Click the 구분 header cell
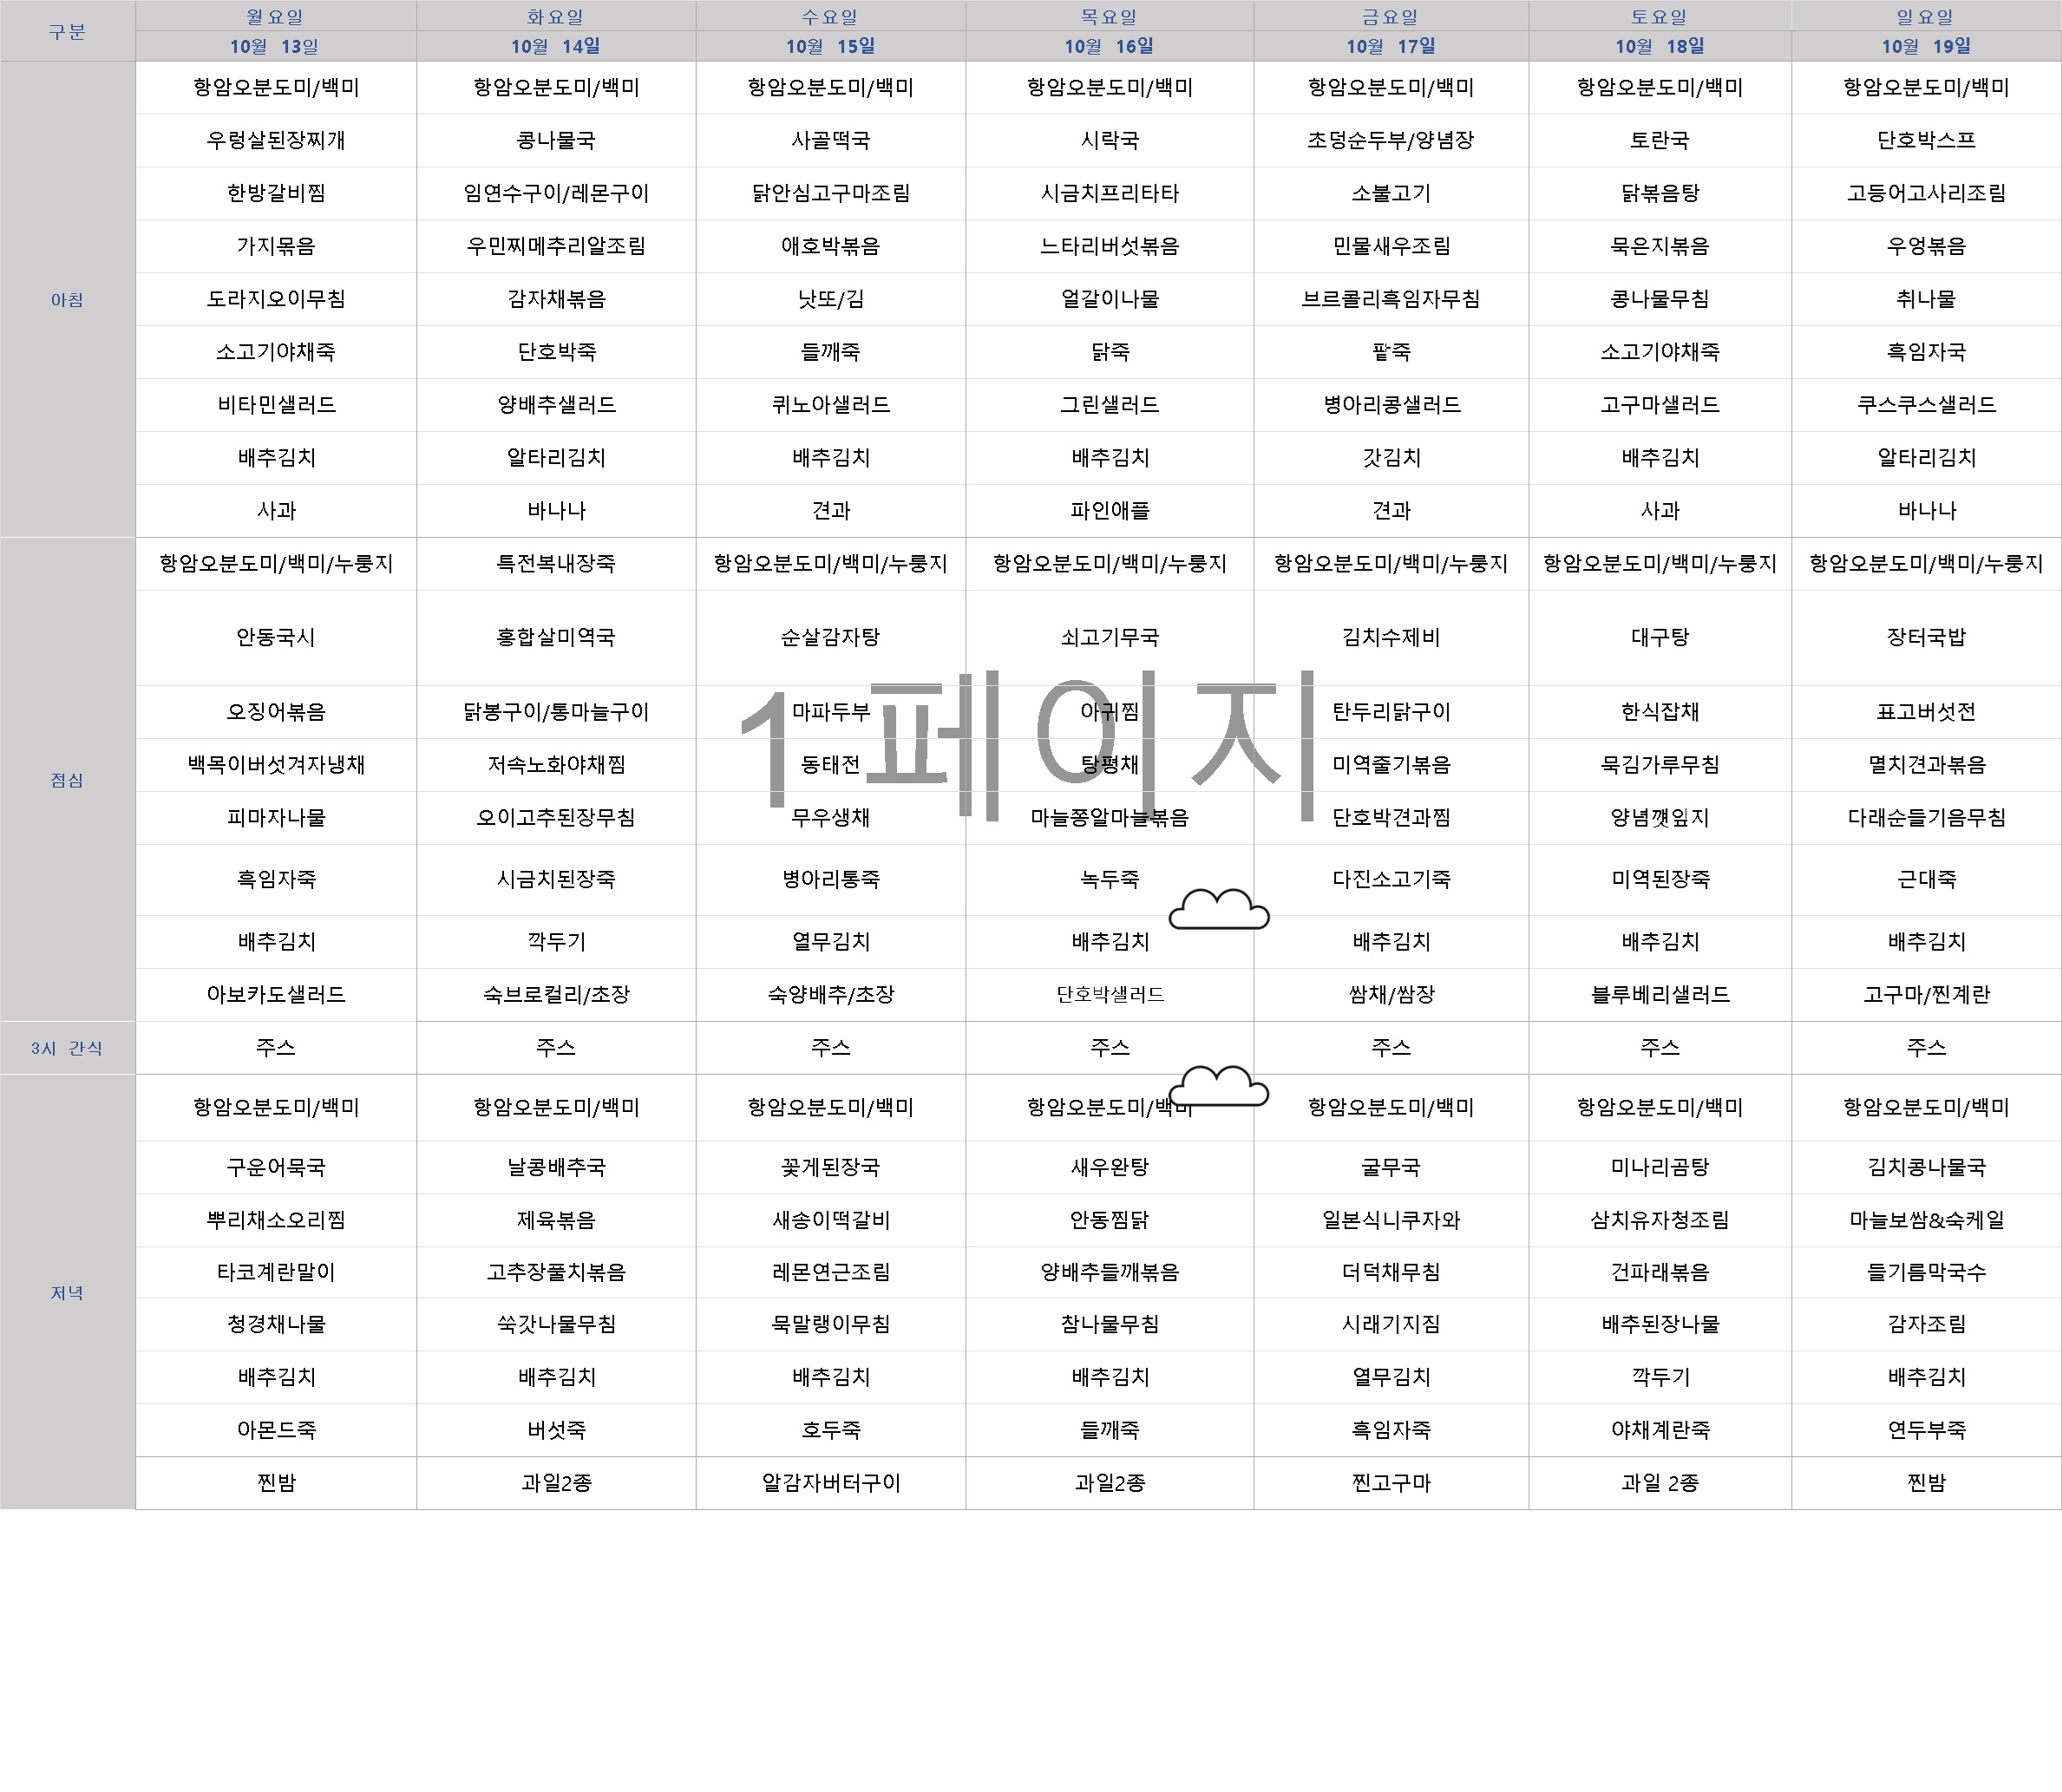2062x1792 pixels. coord(67,31)
